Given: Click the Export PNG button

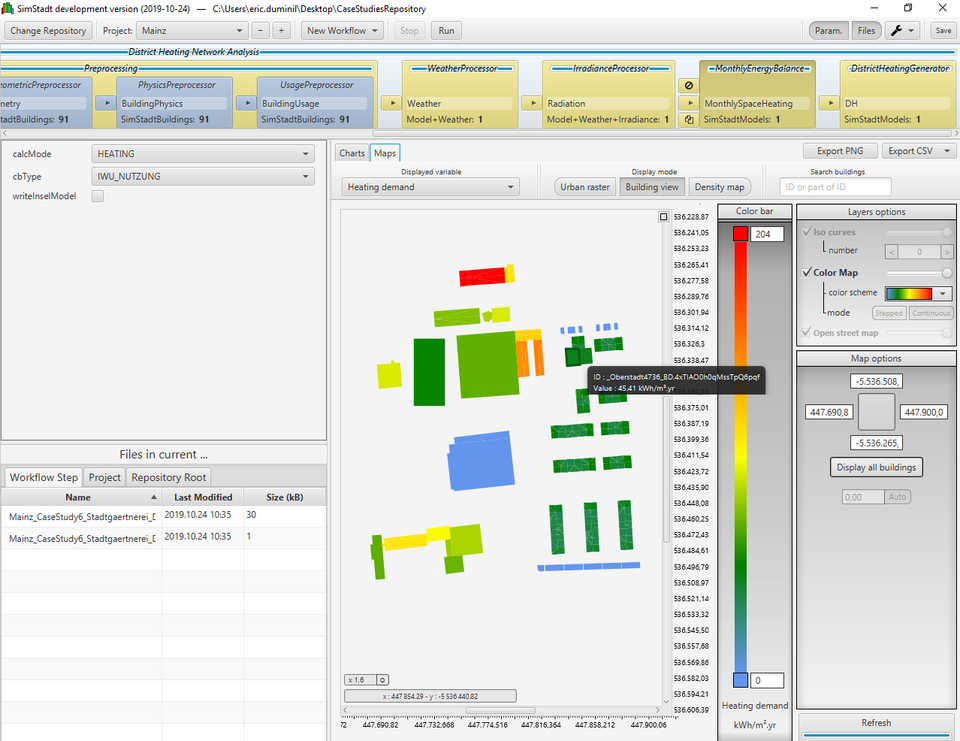Looking at the screenshot, I should [x=840, y=150].
